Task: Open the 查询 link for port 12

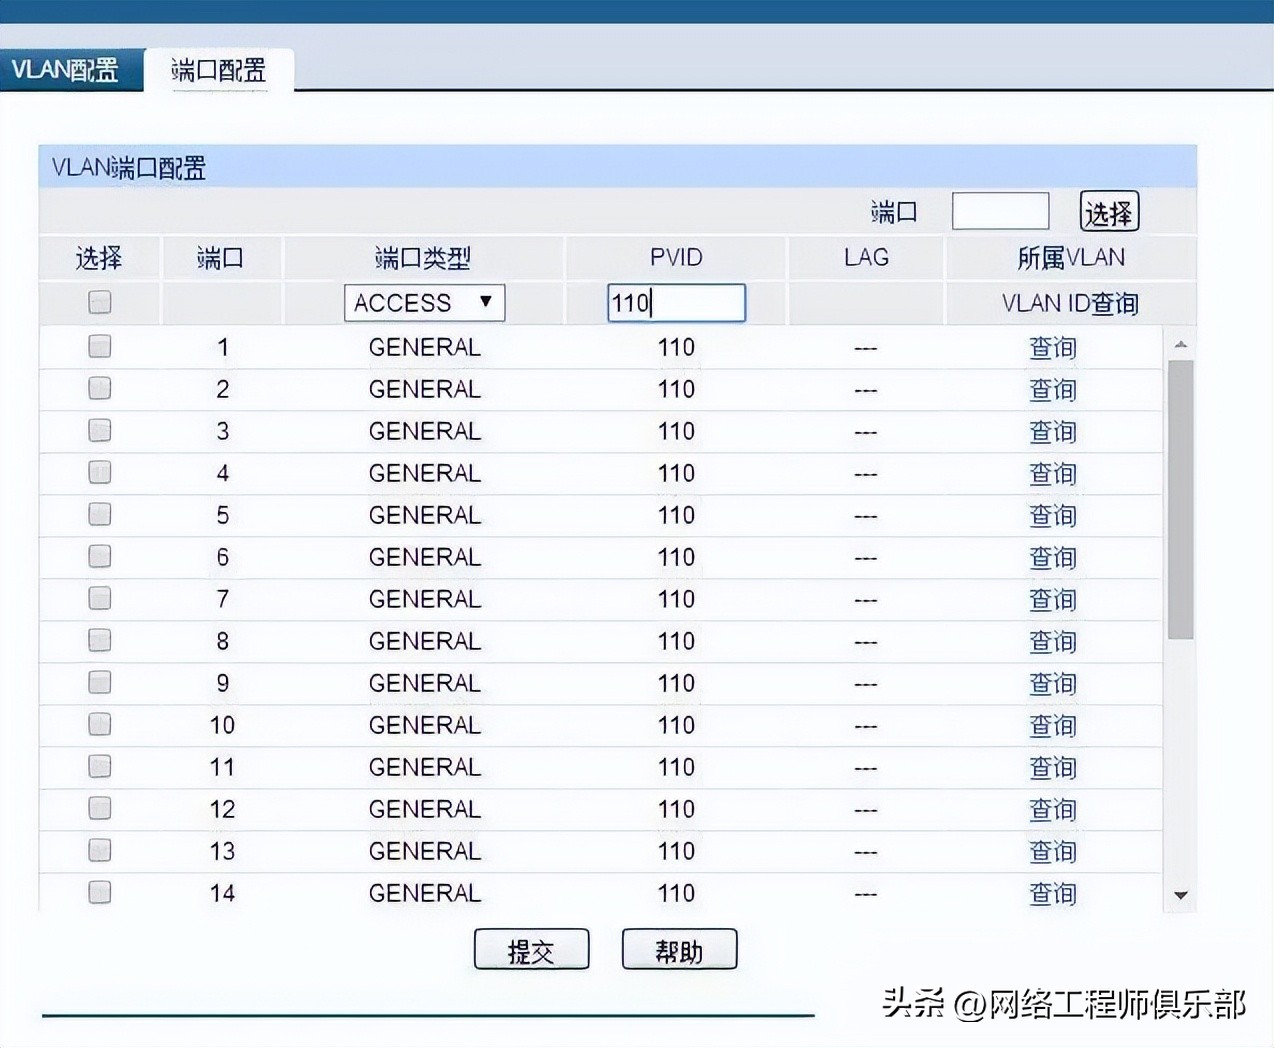Action: [x=1053, y=809]
